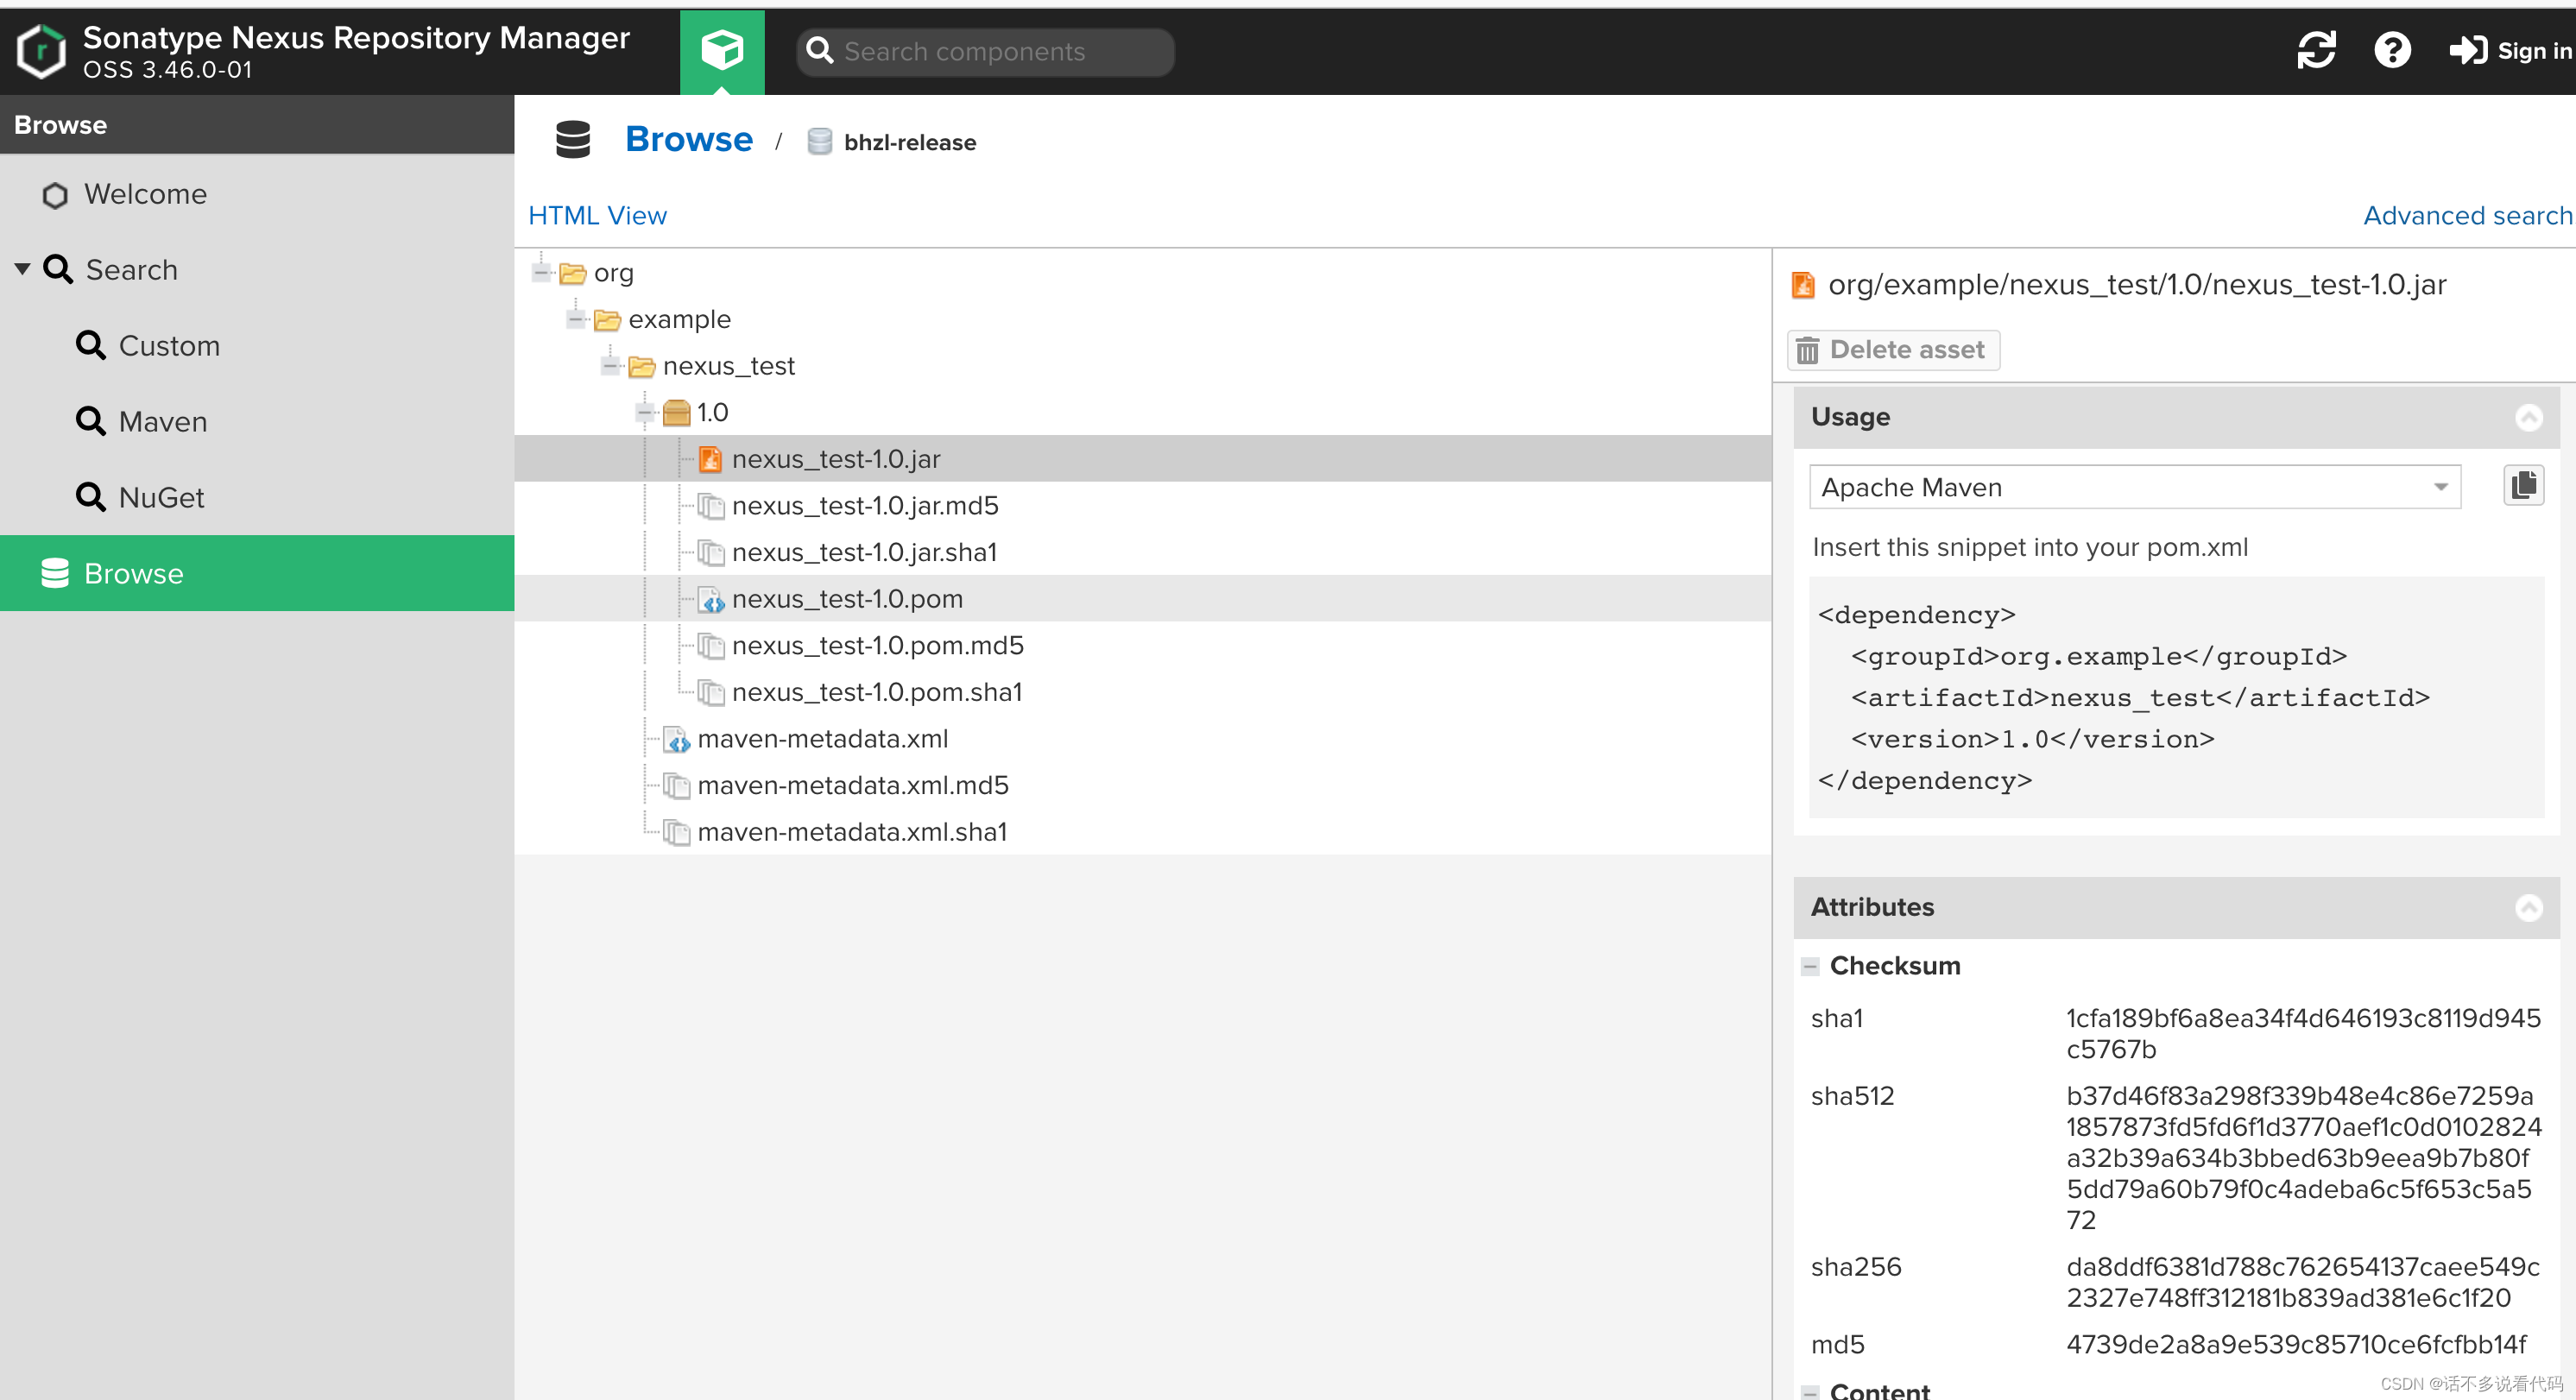Select nexus_test-1.0.jar.sha1 asset
Screen dimensions: 2576x1400
click(864, 552)
